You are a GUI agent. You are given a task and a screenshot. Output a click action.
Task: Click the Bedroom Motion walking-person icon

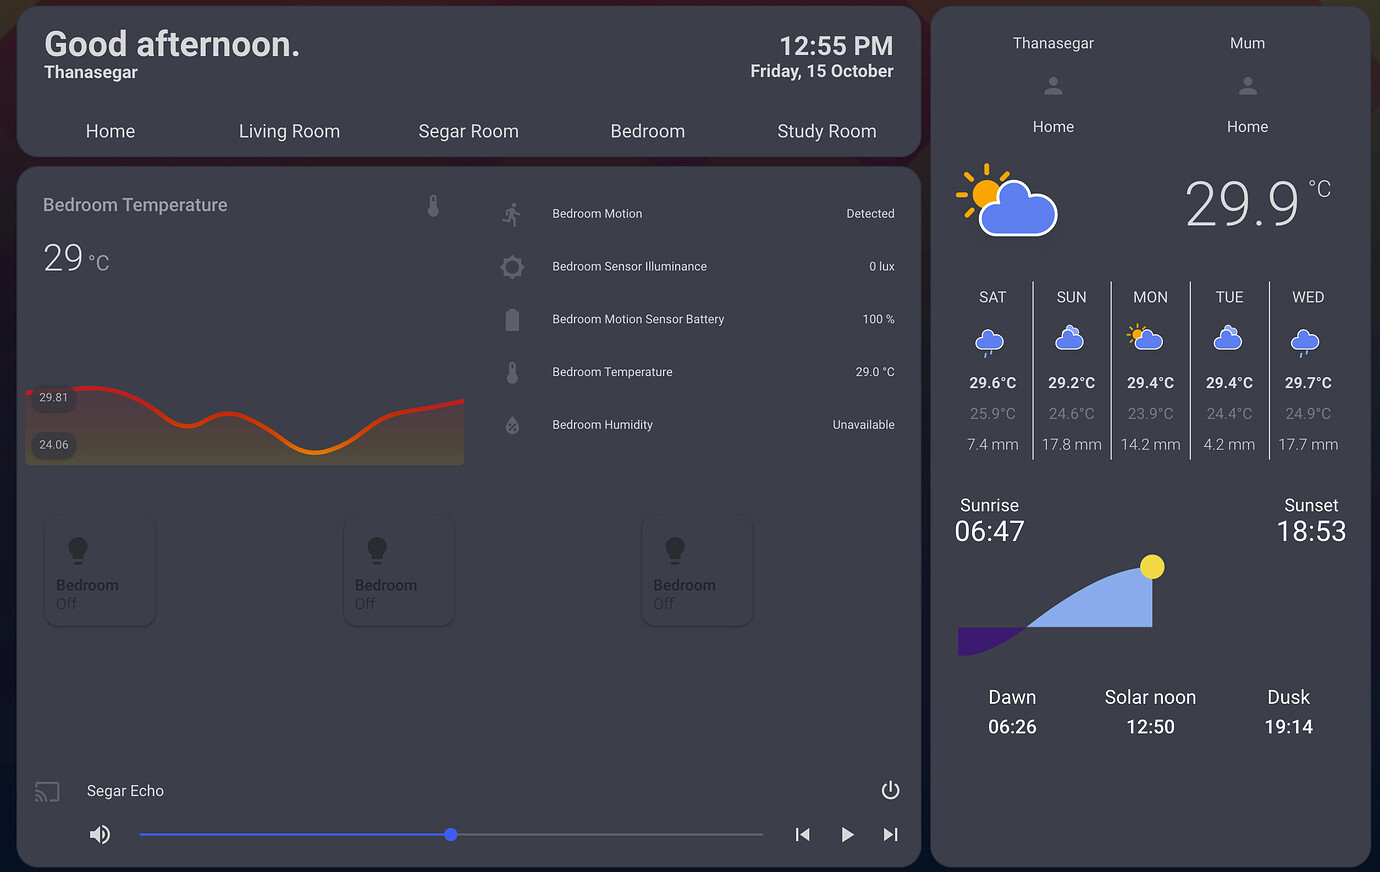[x=512, y=212]
